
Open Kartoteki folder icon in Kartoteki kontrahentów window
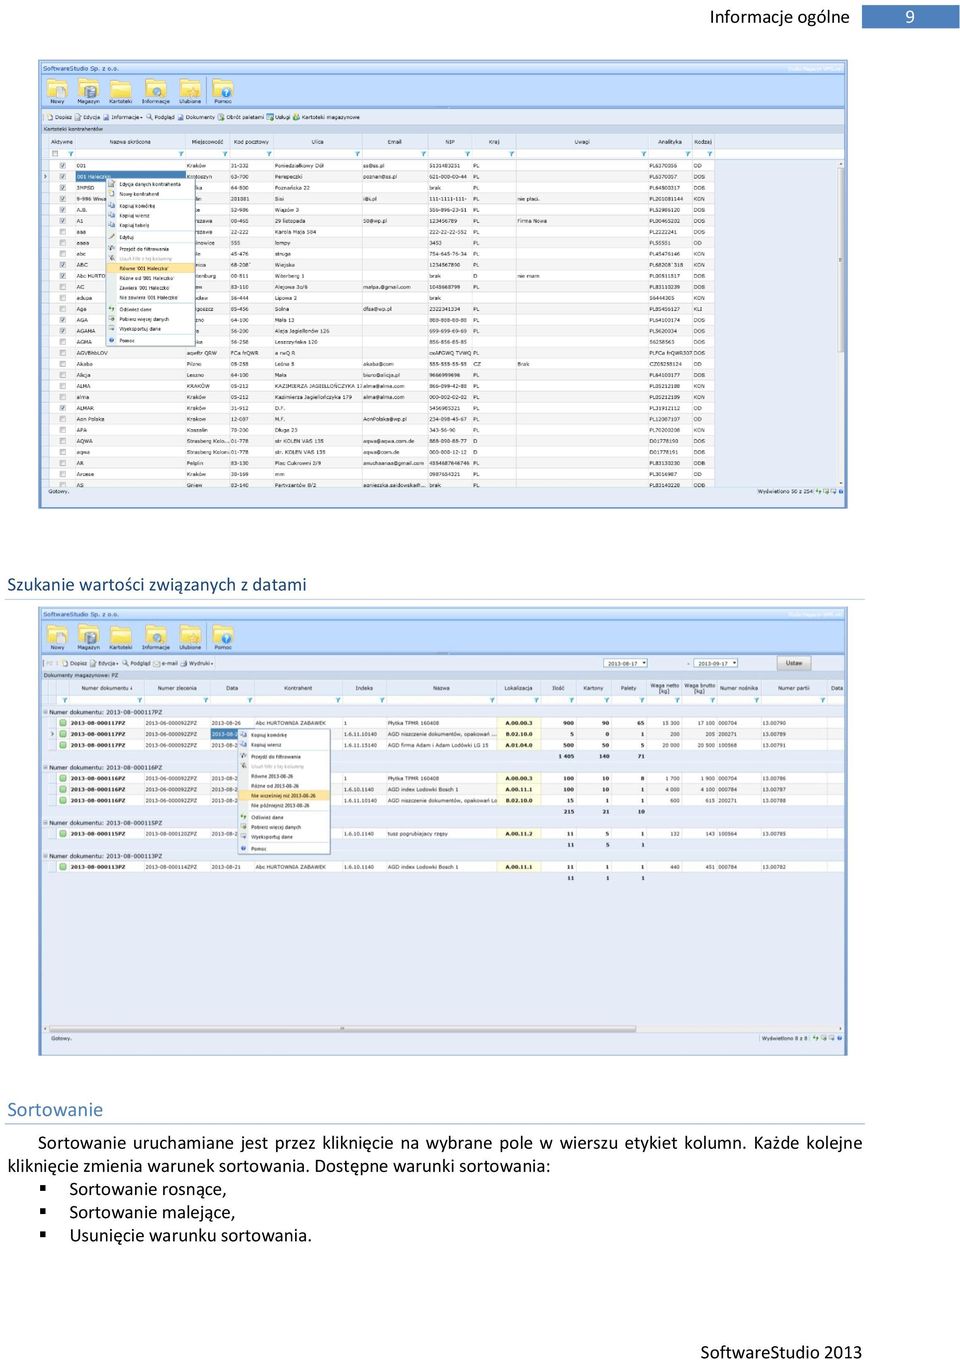(x=121, y=90)
